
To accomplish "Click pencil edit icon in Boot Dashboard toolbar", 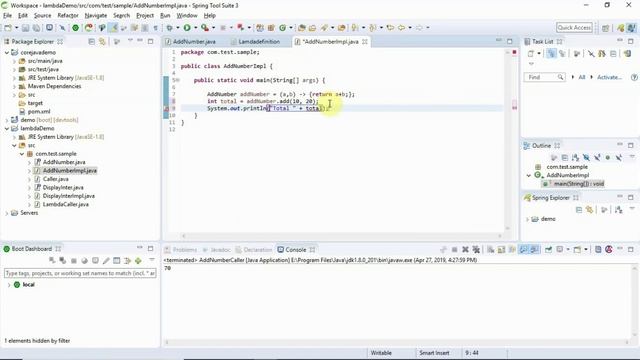I will pyautogui.click(x=106, y=261).
